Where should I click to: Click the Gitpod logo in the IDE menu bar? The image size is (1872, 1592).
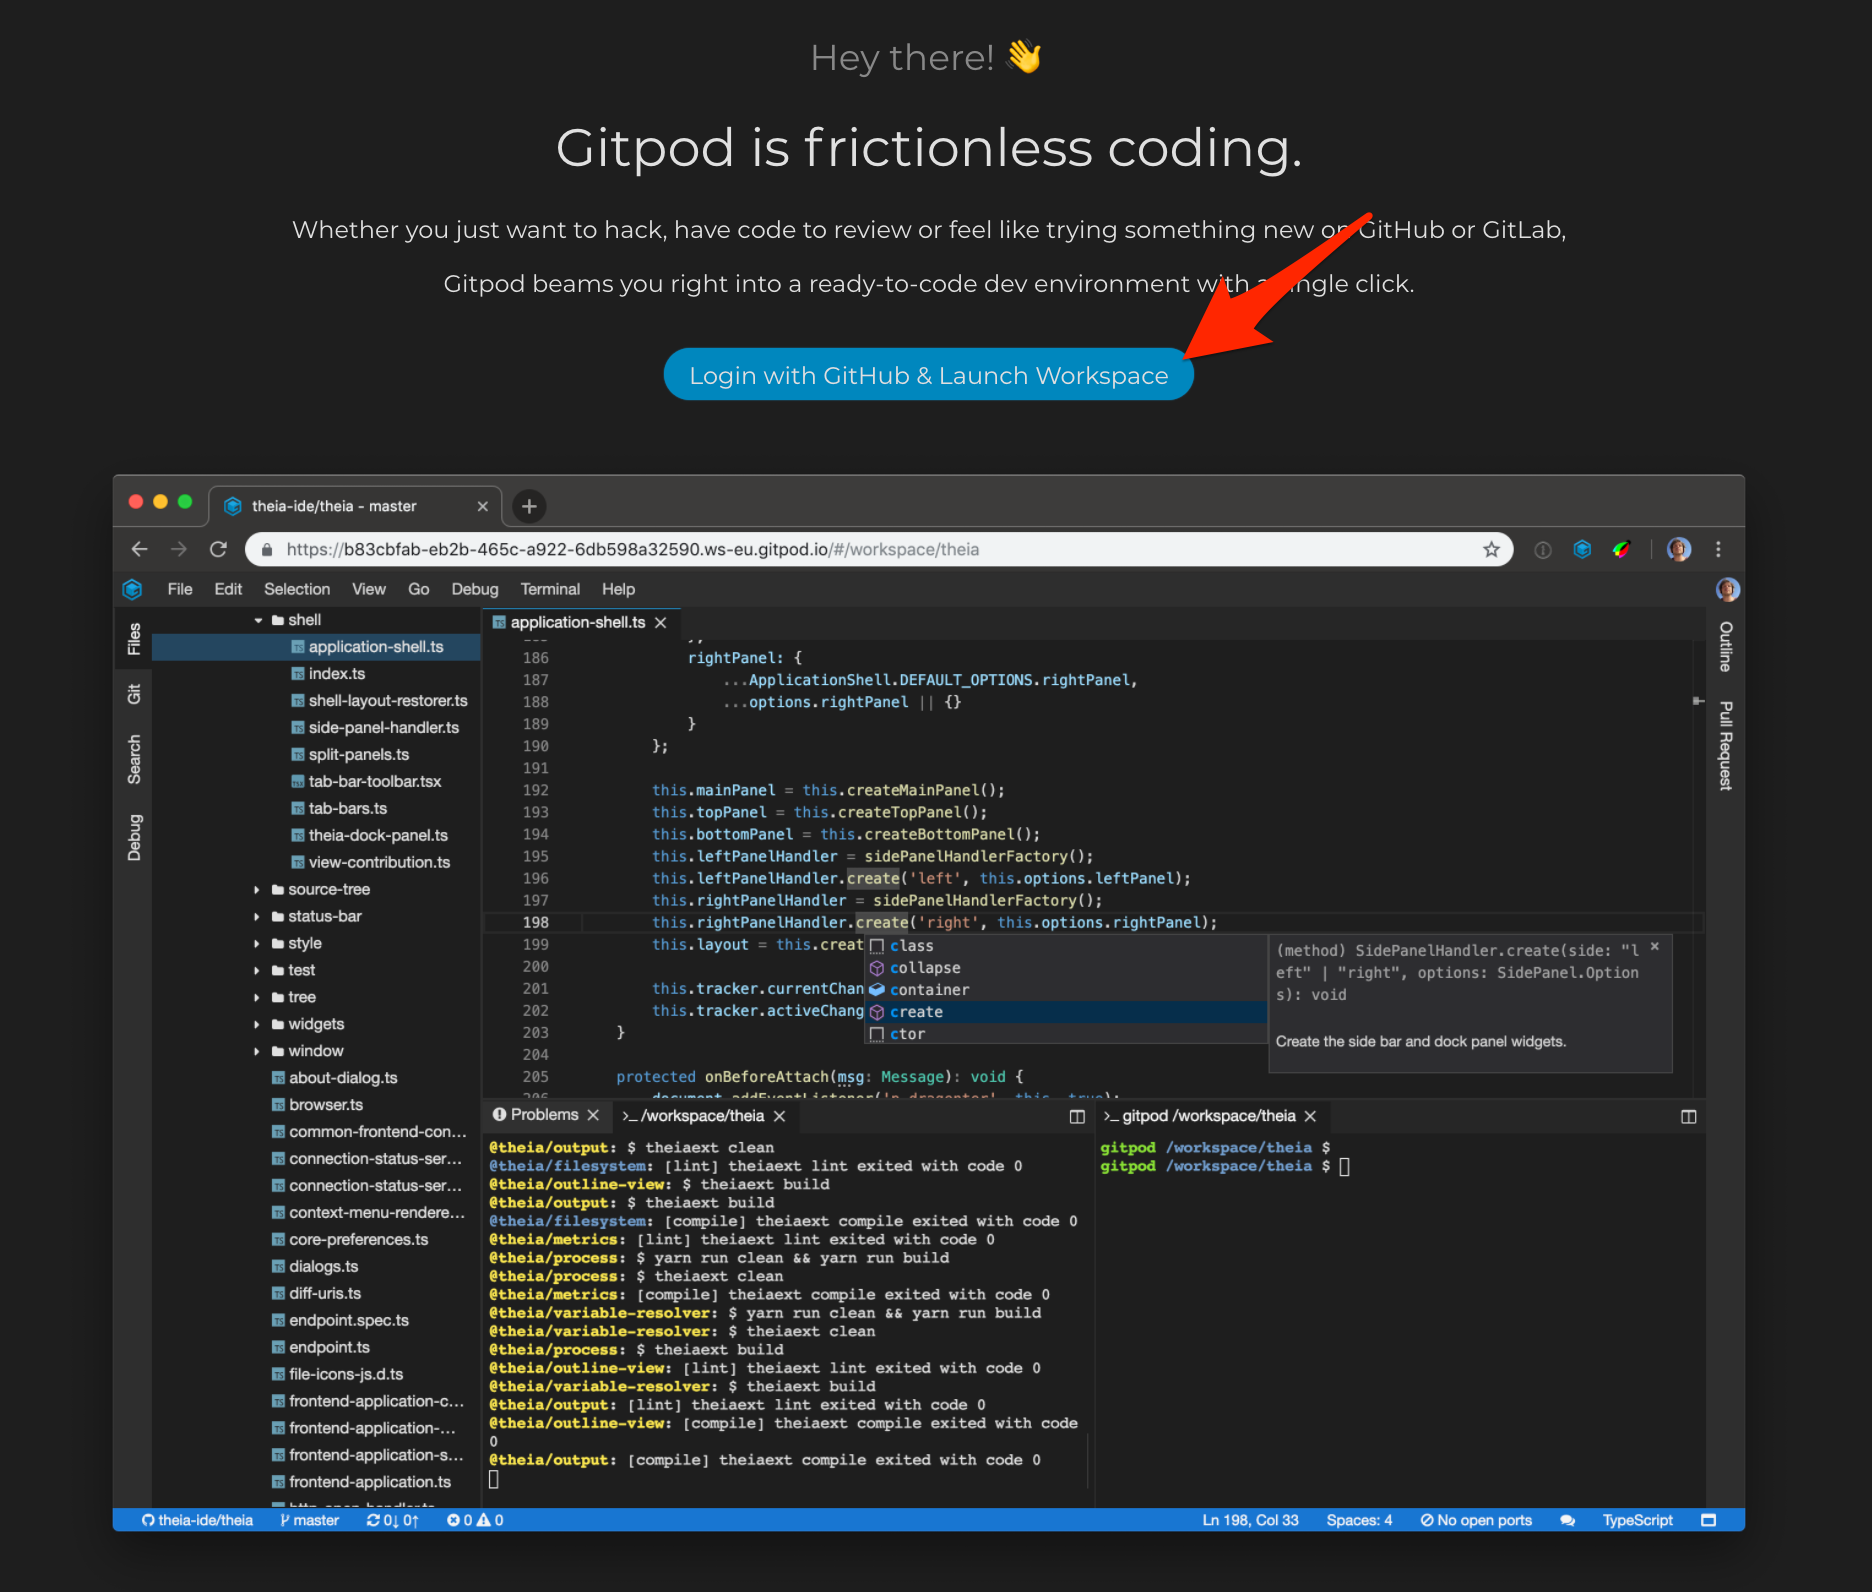[133, 589]
